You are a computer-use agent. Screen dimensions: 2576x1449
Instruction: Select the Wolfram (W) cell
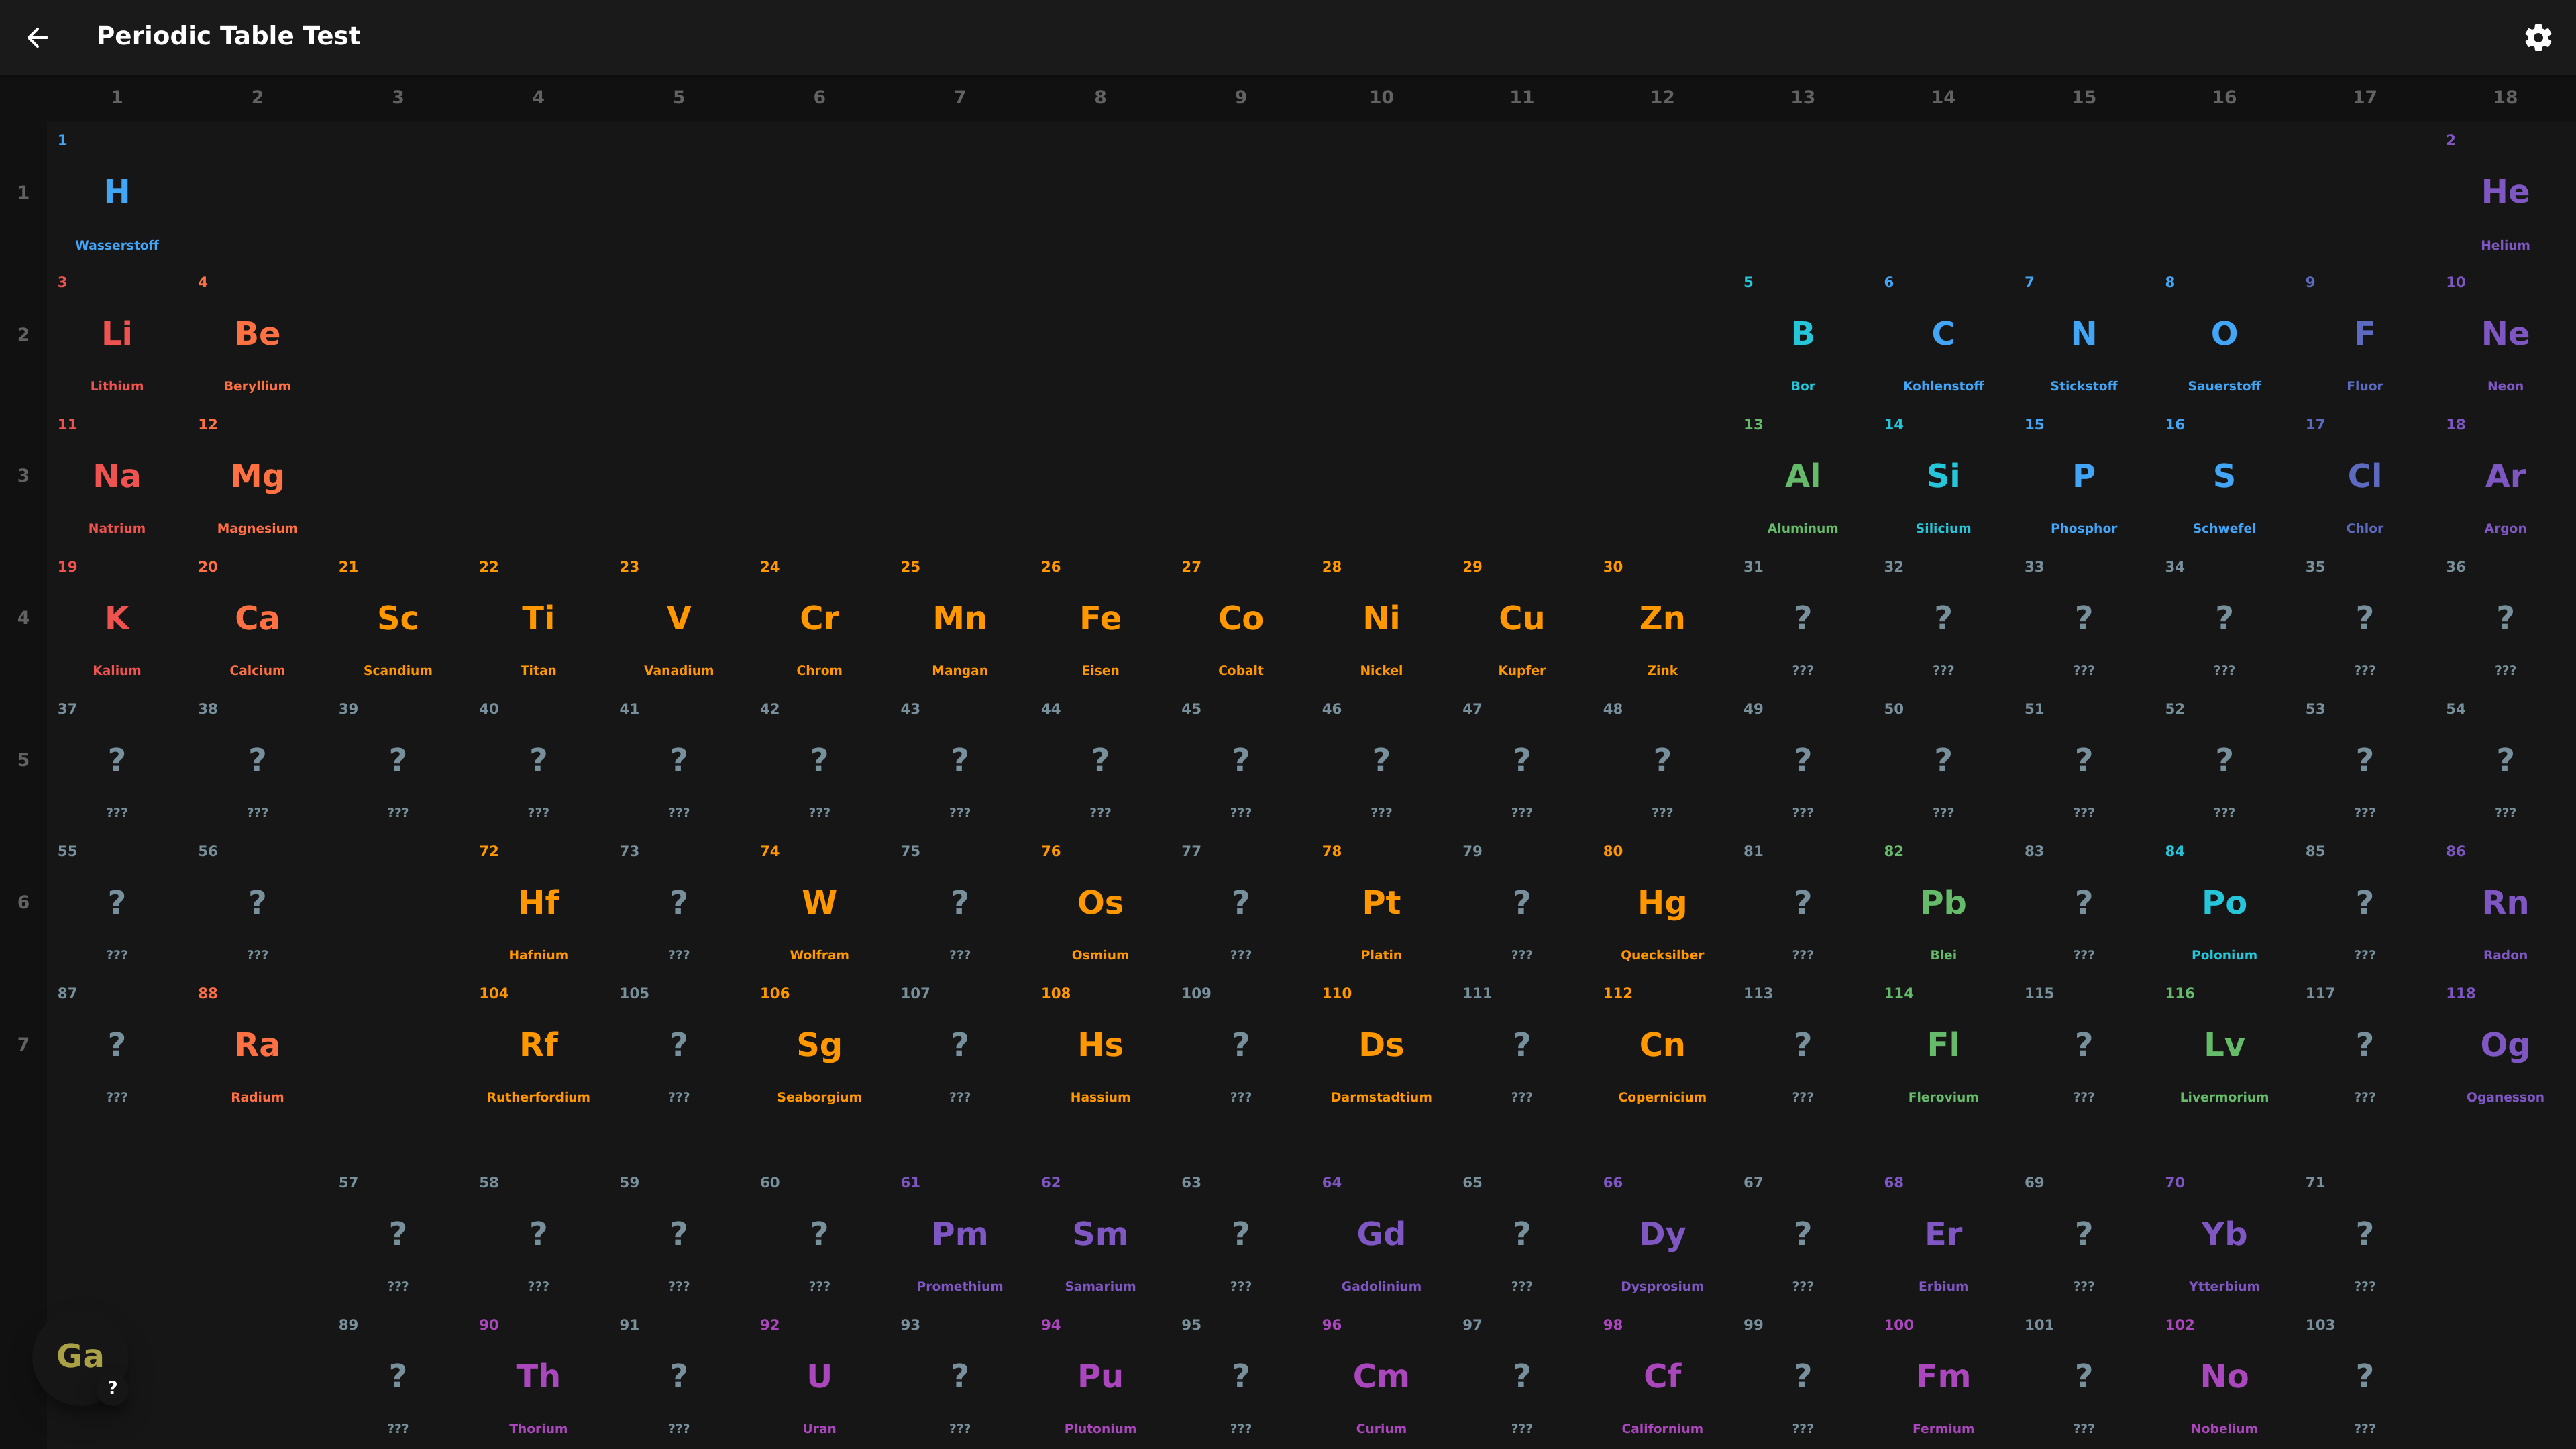[x=819, y=903]
